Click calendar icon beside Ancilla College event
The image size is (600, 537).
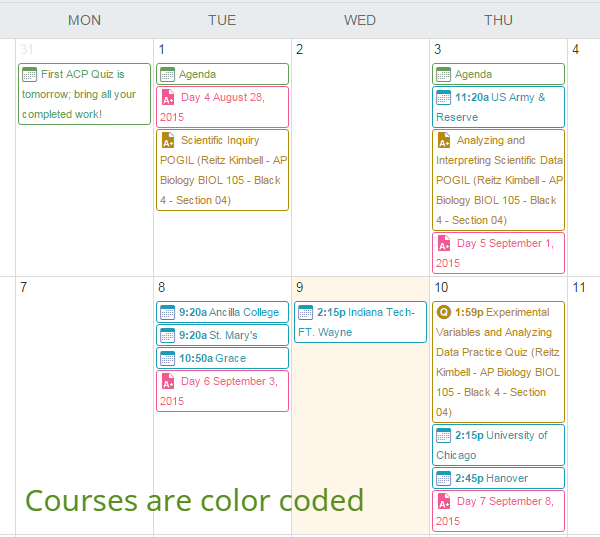click(x=168, y=312)
